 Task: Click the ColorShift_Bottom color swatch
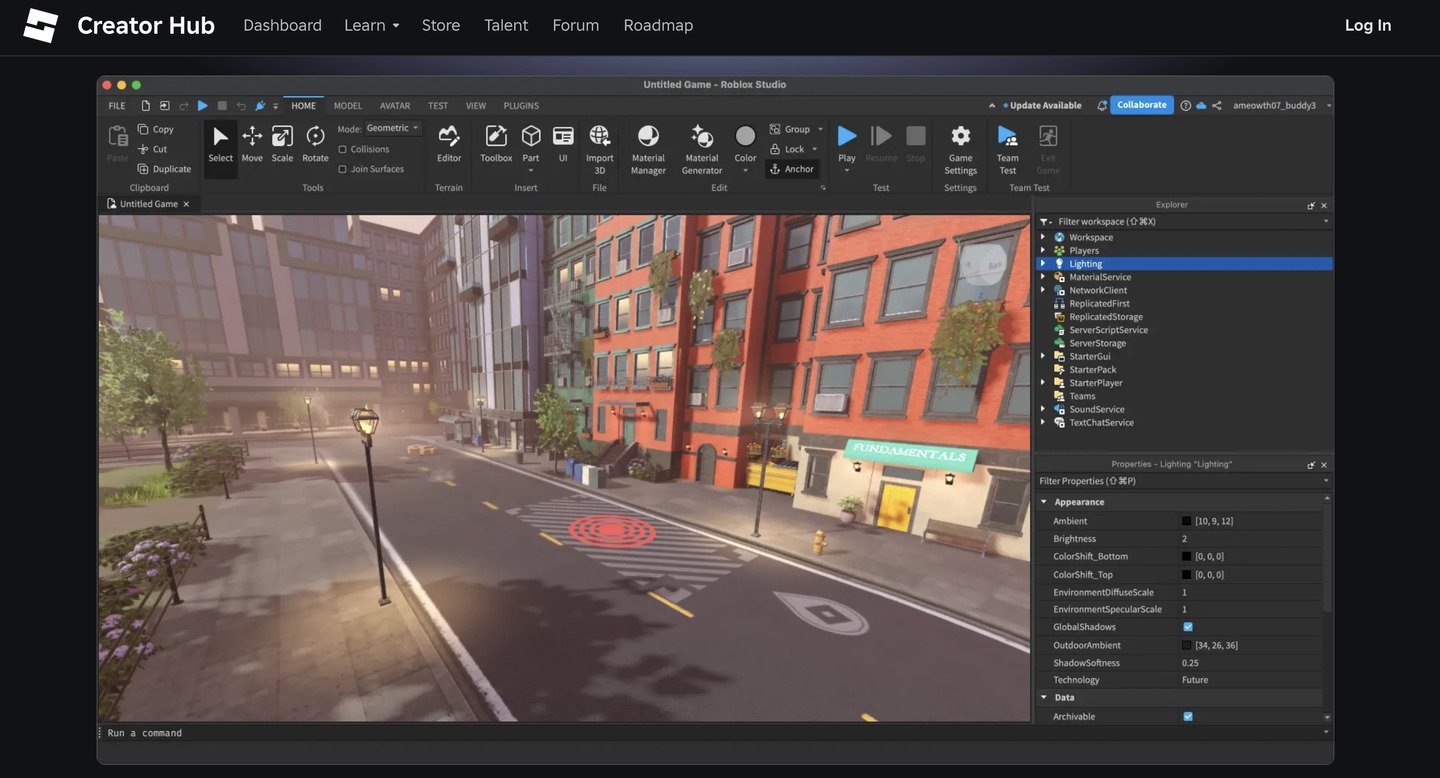1187,556
